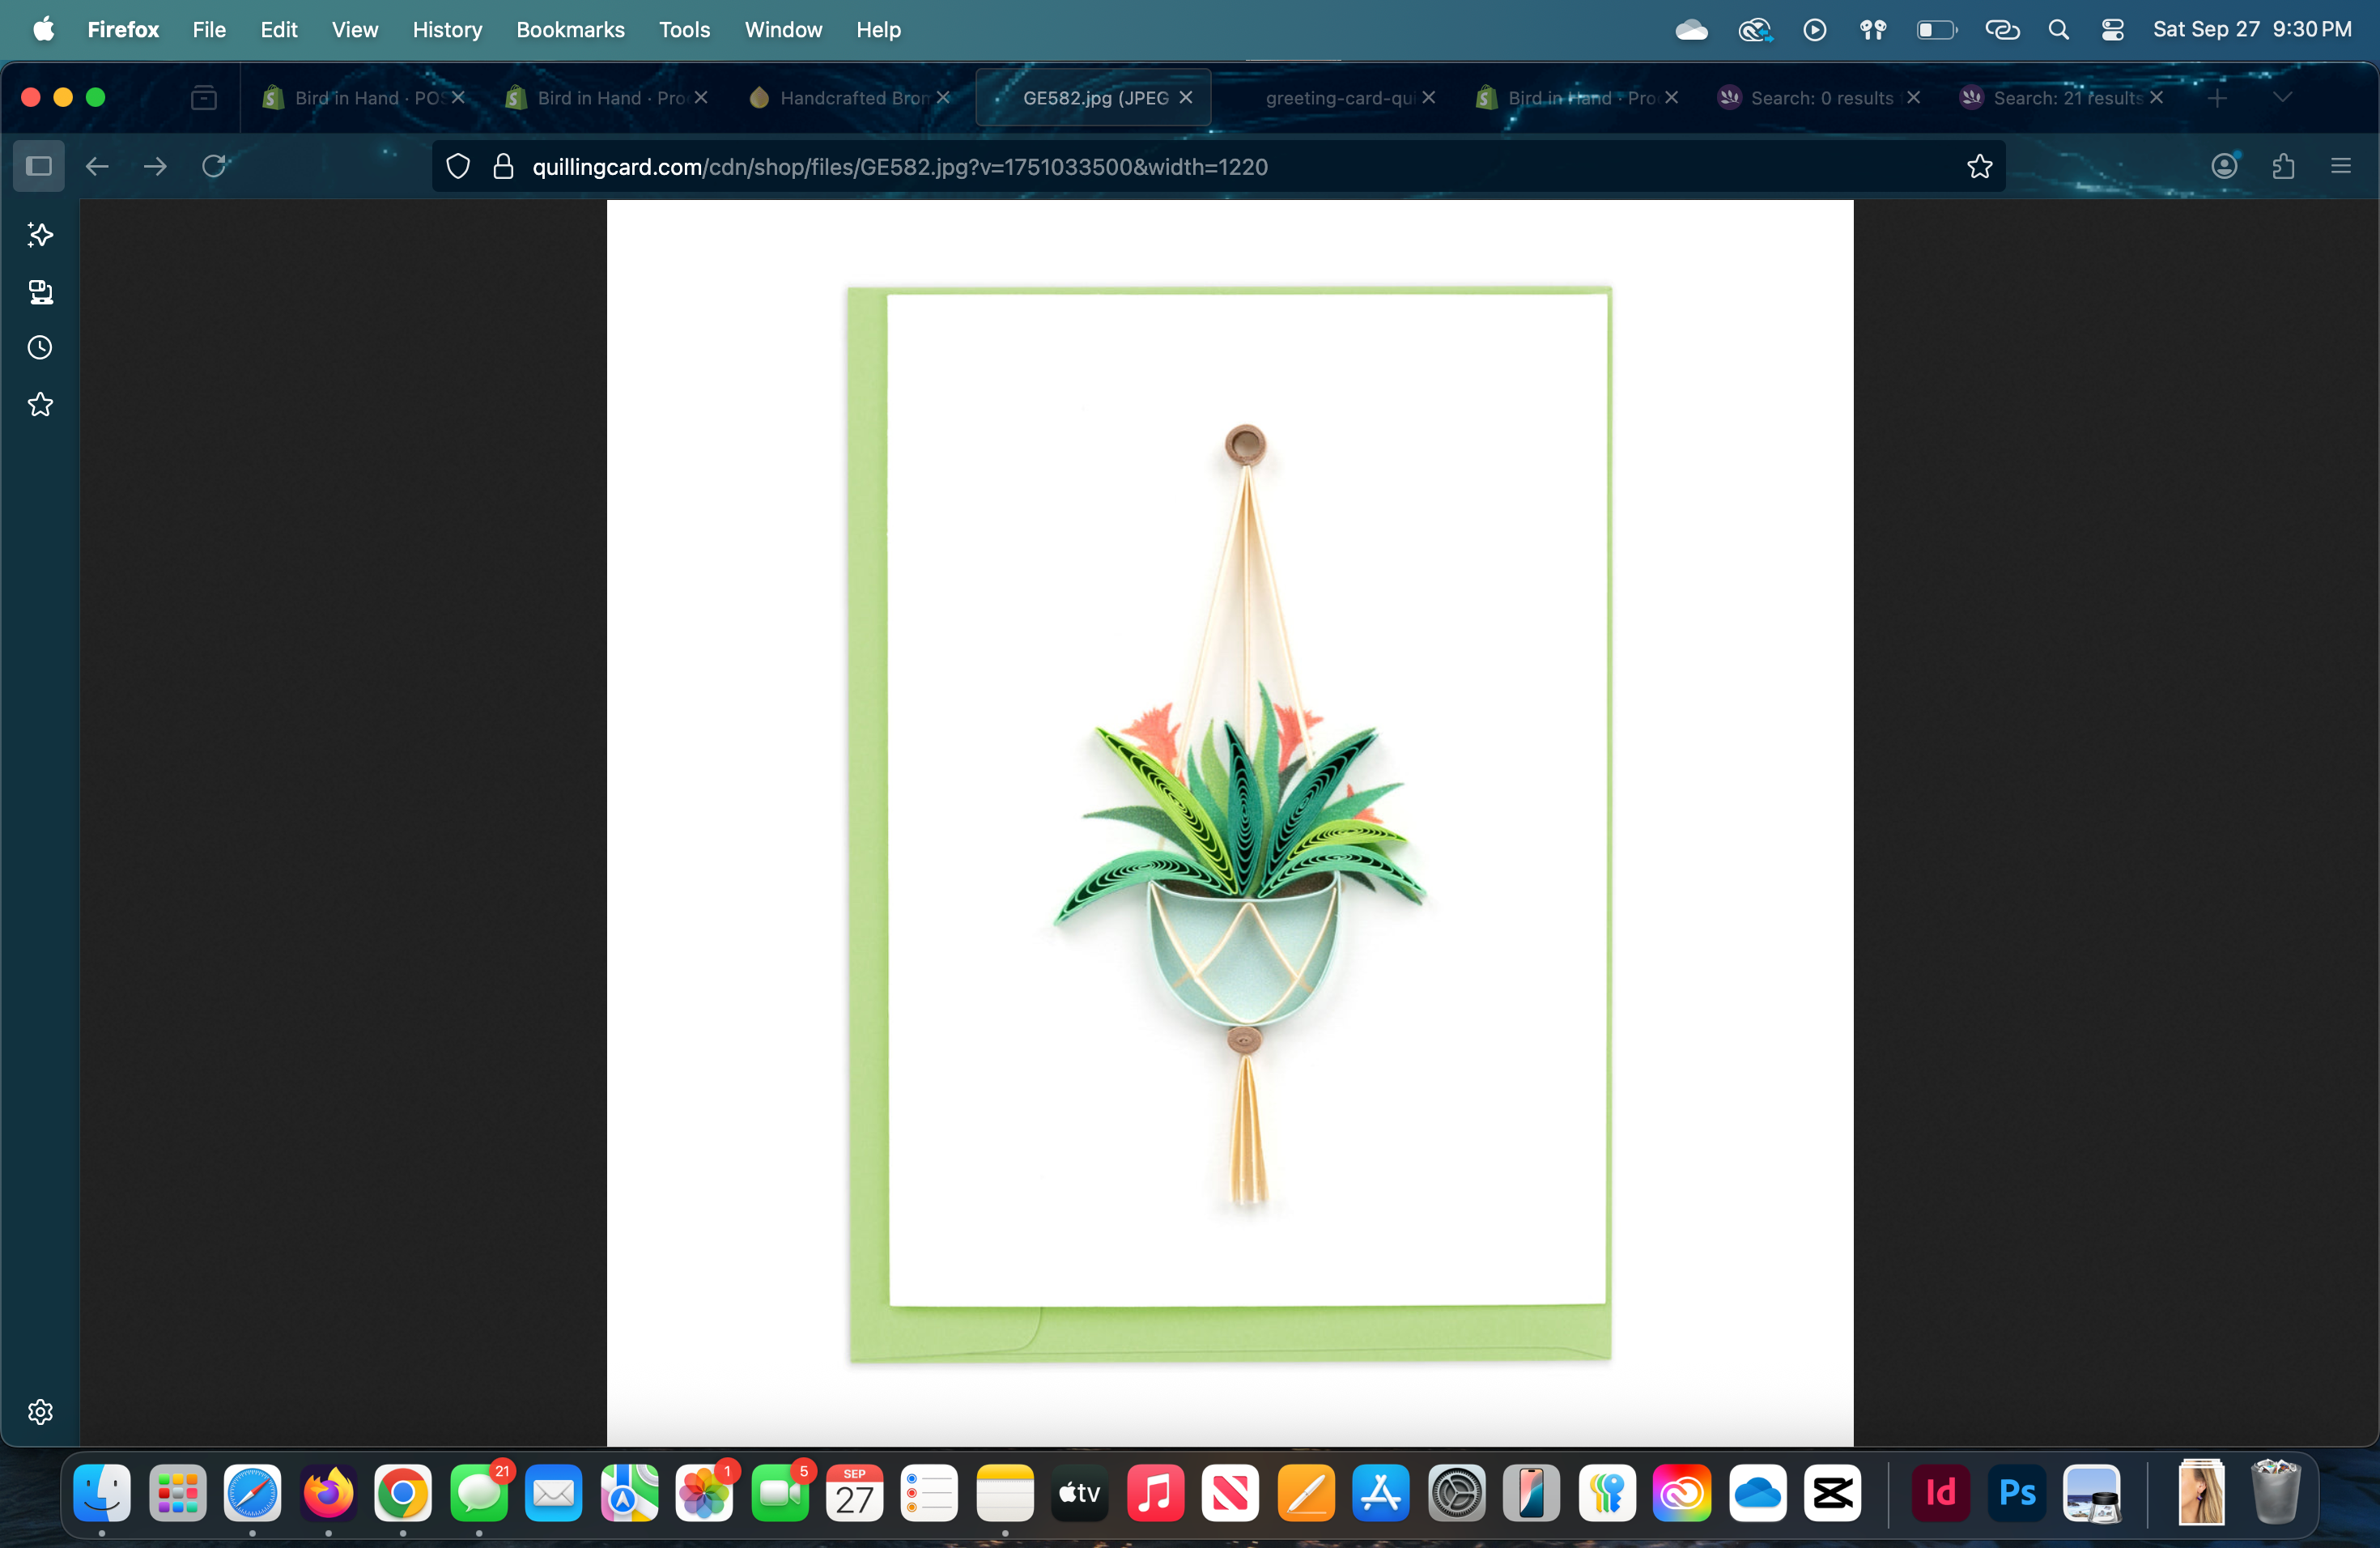This screenshot has width=2380, height=1548.
Task: Open the History clock icon in sidebar
Action: pyautogui.click(x=40, y=347)
